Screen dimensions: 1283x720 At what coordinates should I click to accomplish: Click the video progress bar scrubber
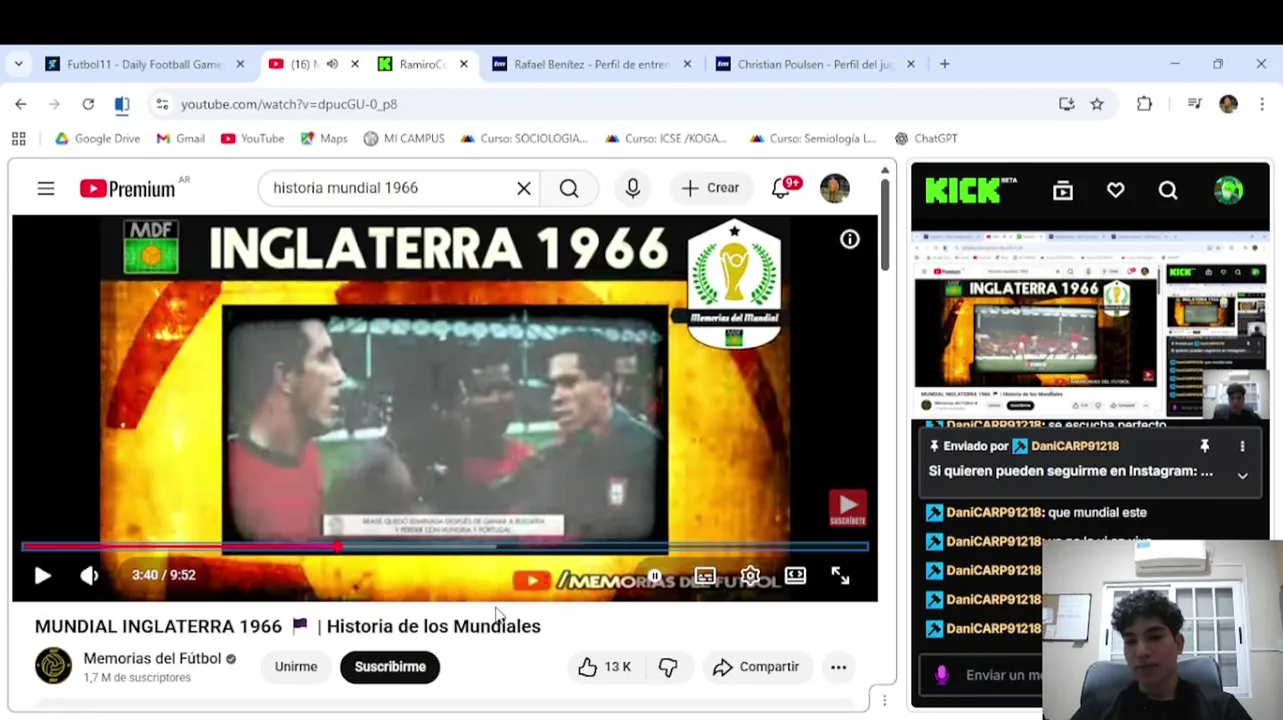point(338,546)
